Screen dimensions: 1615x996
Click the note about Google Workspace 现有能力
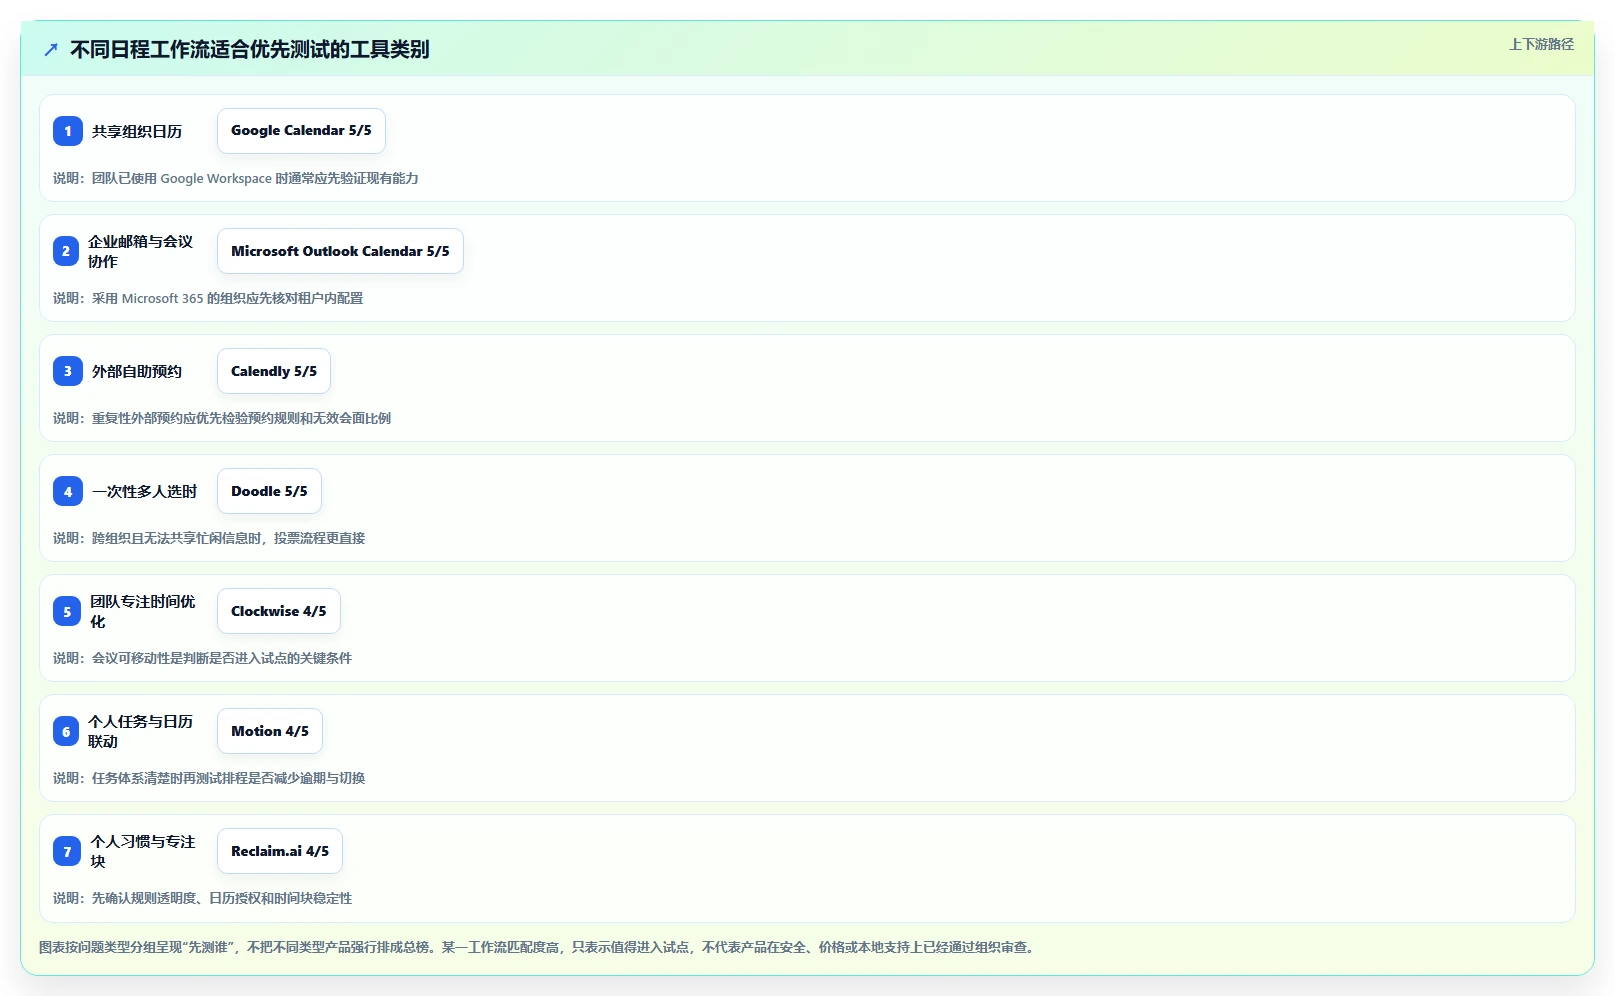(x=236, y=178)
